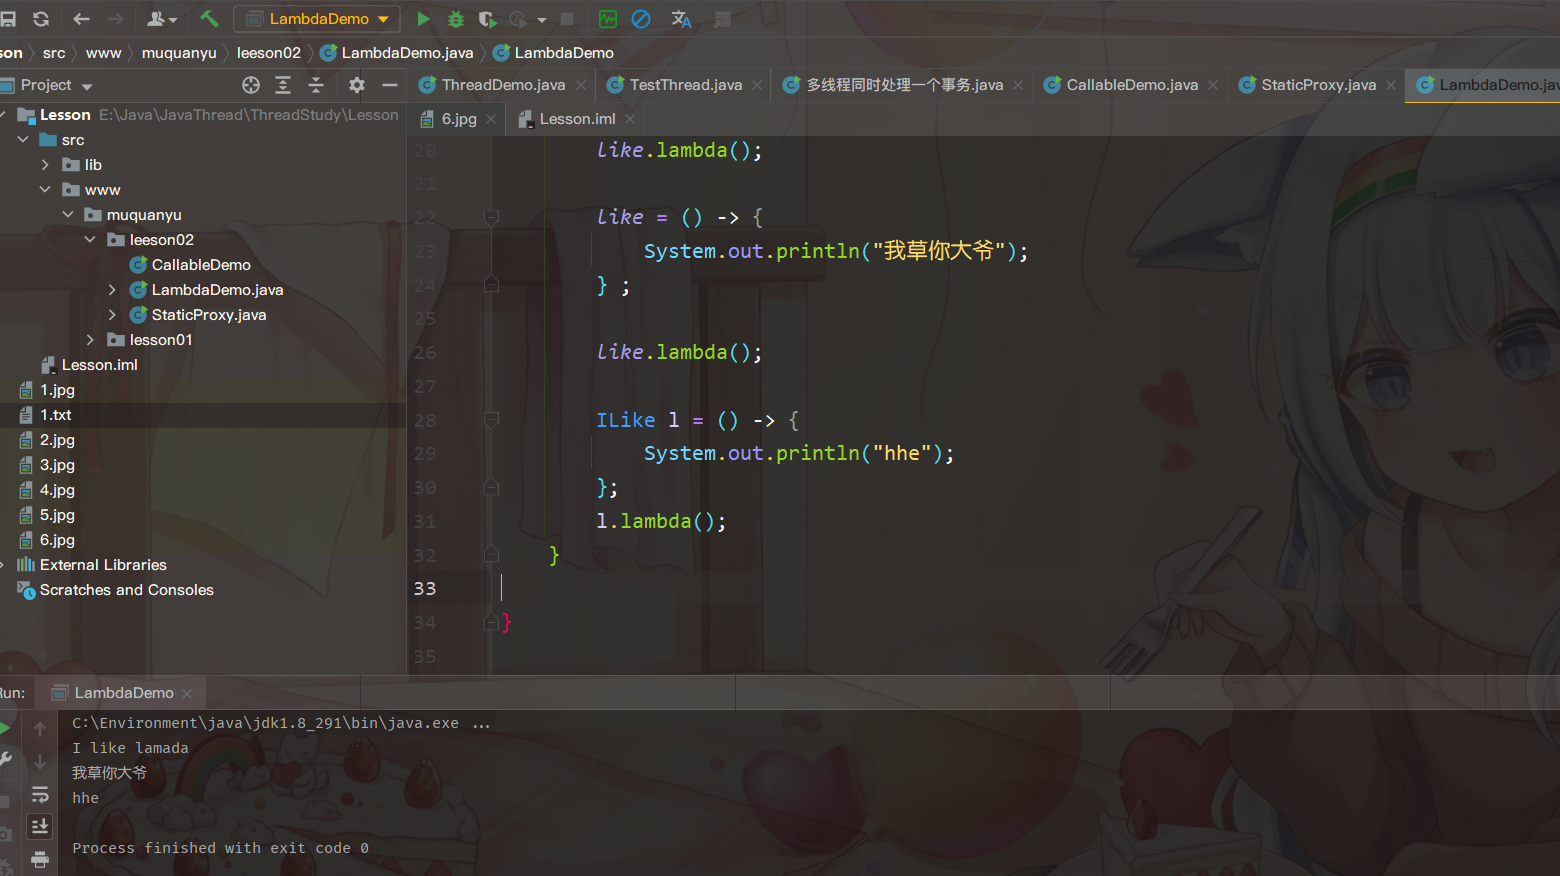Click the Forward navigation arrow
The height and width of the screenshot is (876, 1560).
tap(116, 19)
